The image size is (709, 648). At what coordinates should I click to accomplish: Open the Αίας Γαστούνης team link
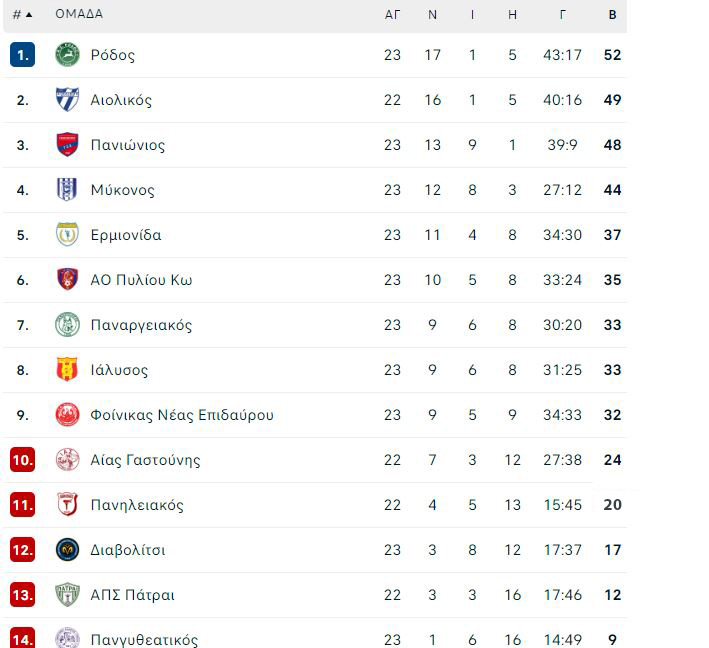[145, 460]
